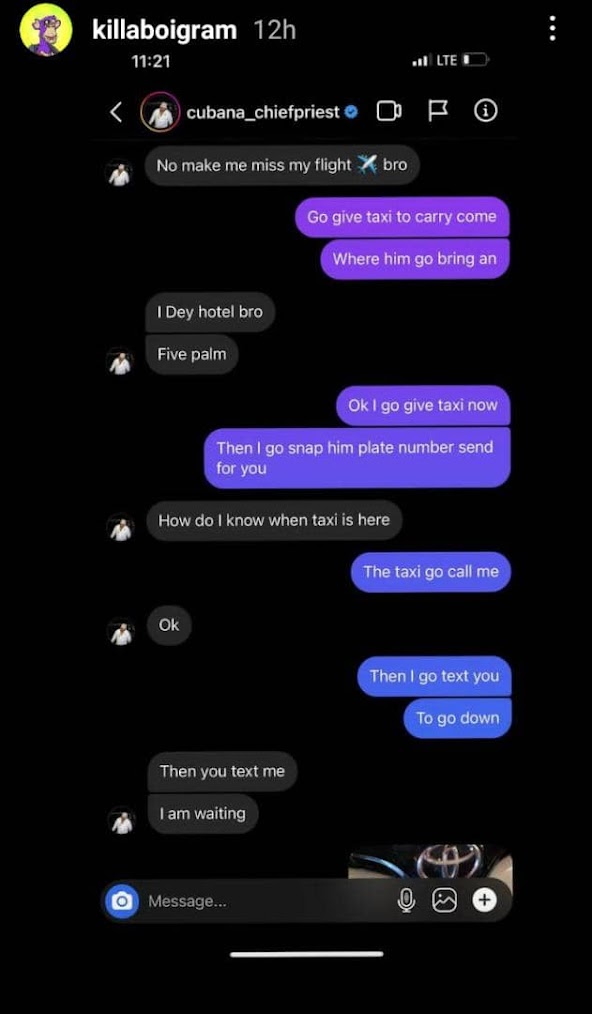Viewport: 592px width, 1014px height.
Task: Tap the back arrow in the chat header
Action: point(116,113)
